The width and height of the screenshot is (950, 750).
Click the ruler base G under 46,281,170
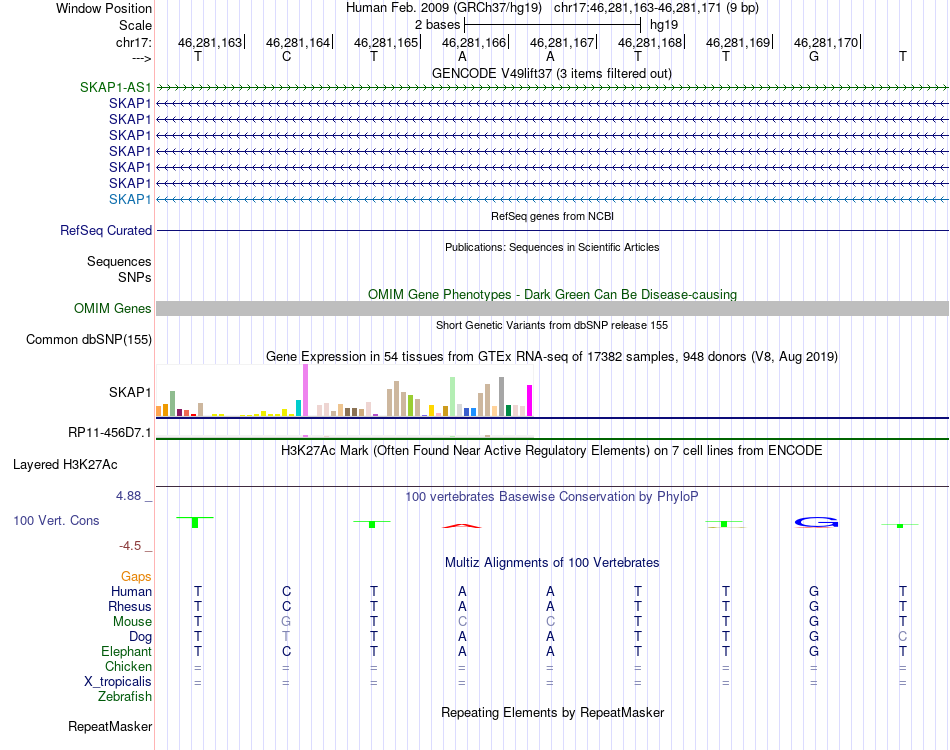814,56
